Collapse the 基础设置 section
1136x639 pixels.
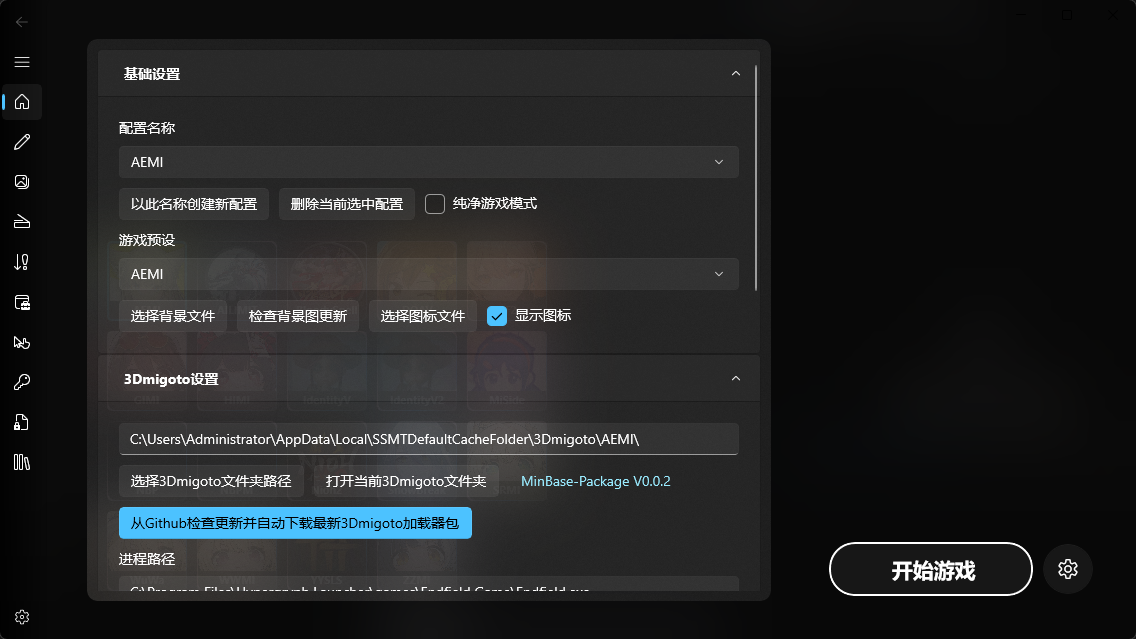(736, 73)
